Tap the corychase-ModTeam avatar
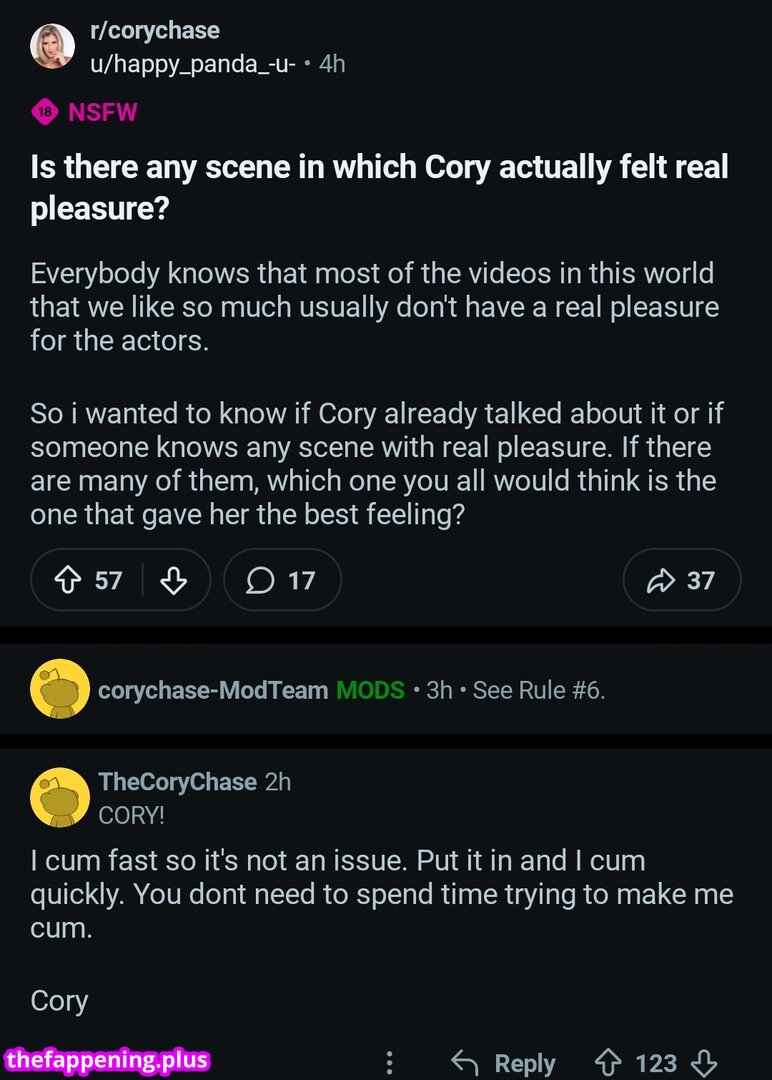Screen dimensions: 772x1080 (60, 689)
